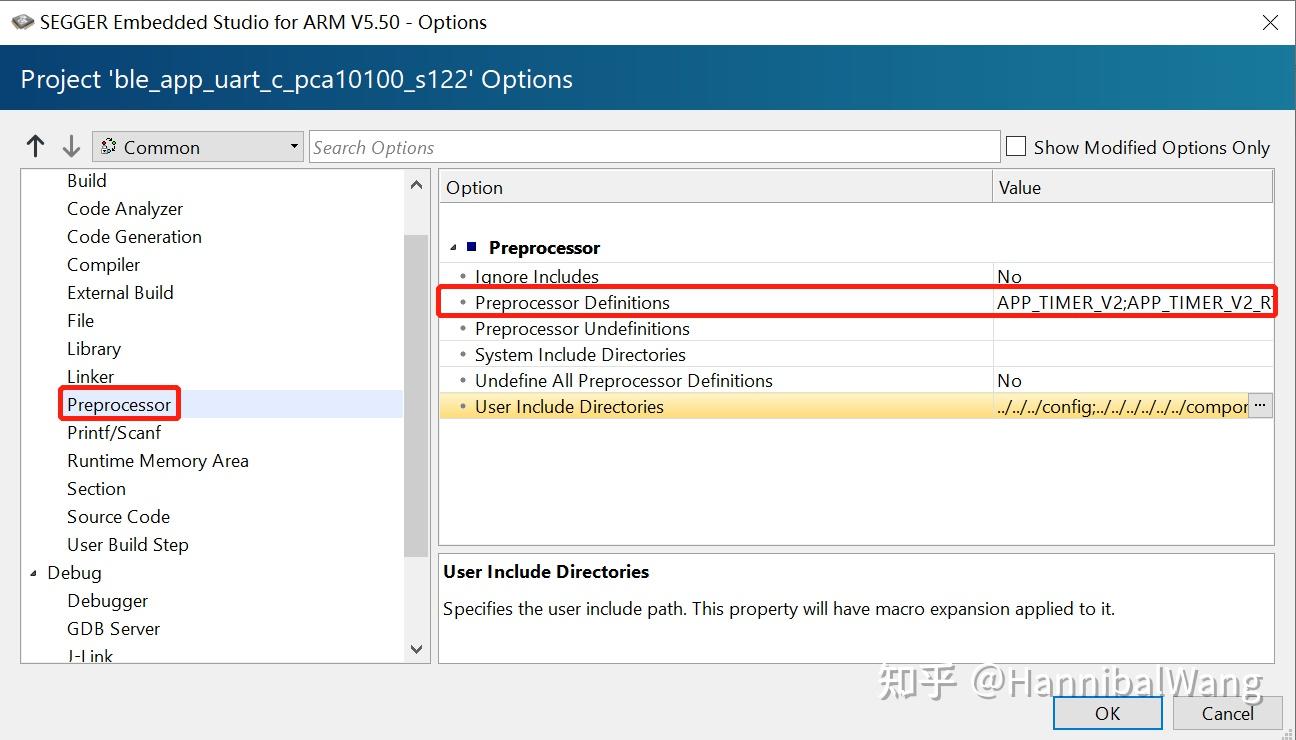Click the configuration icon inside the Common selector

[x=110, y=145]
